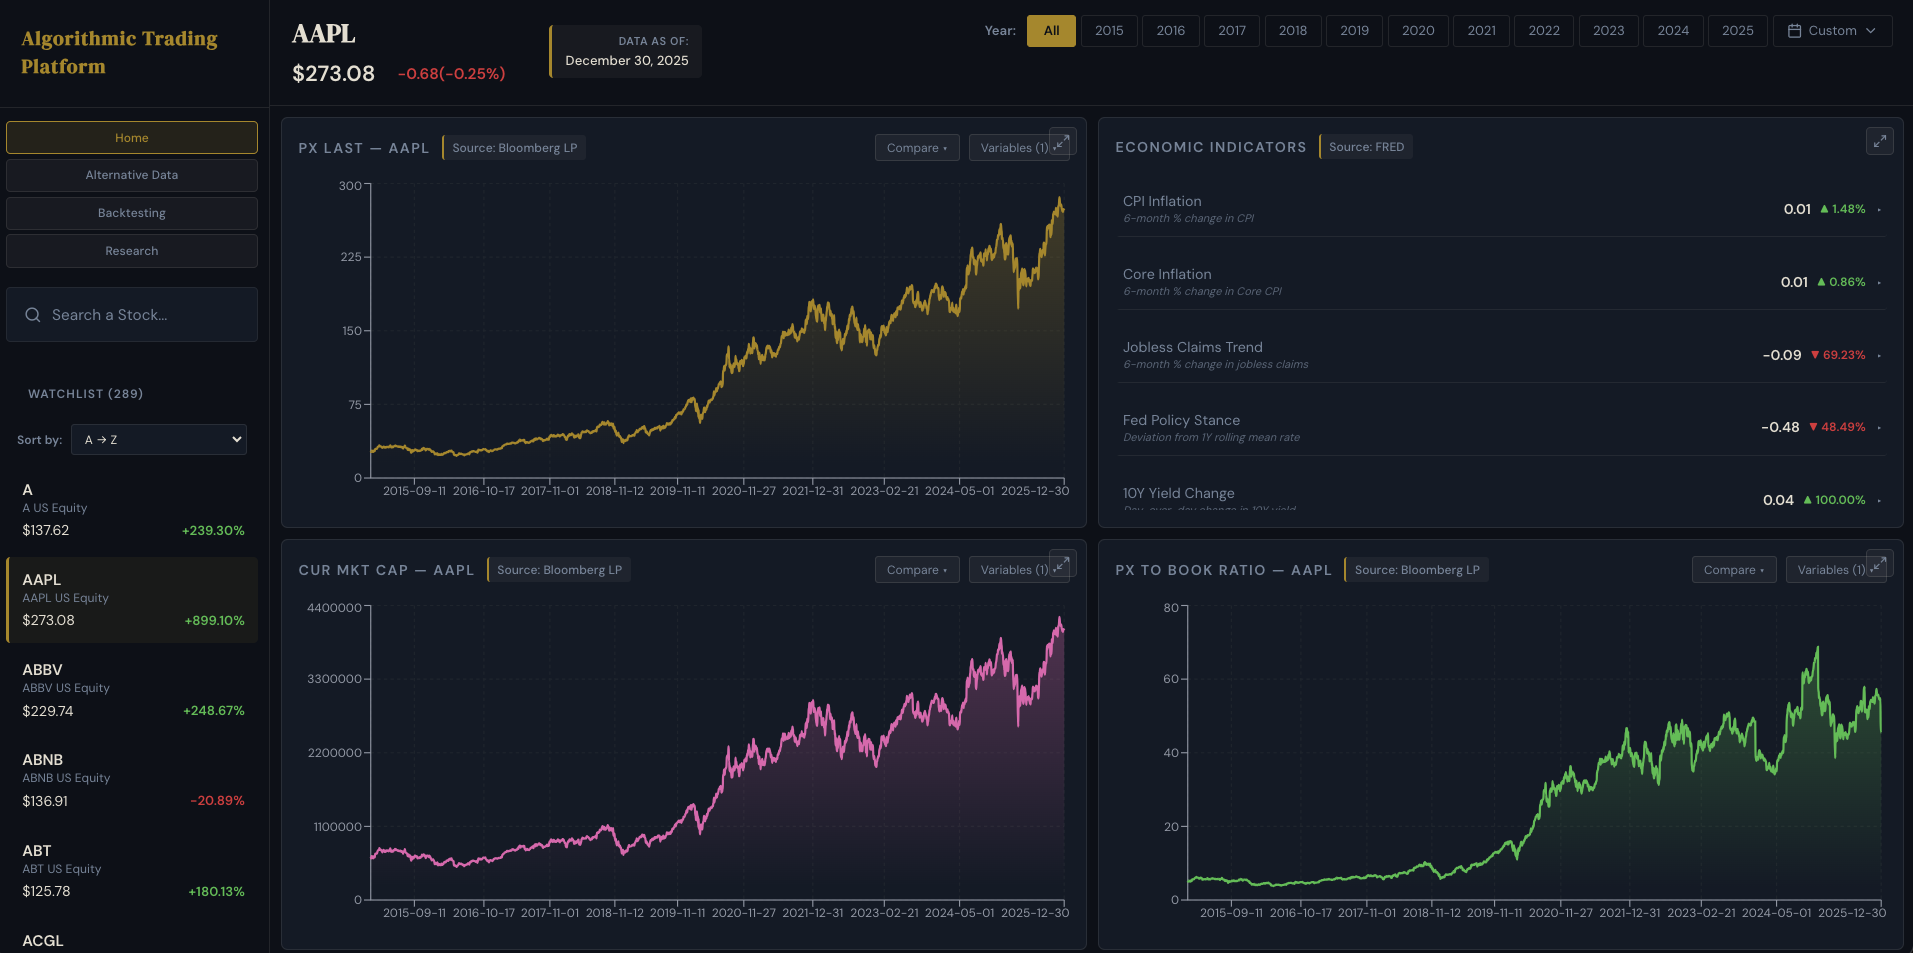Image resolution: width=1913 pixels, height=953 pixels.
Task: Select the 2020 year filter
Action: [1417, 30]
